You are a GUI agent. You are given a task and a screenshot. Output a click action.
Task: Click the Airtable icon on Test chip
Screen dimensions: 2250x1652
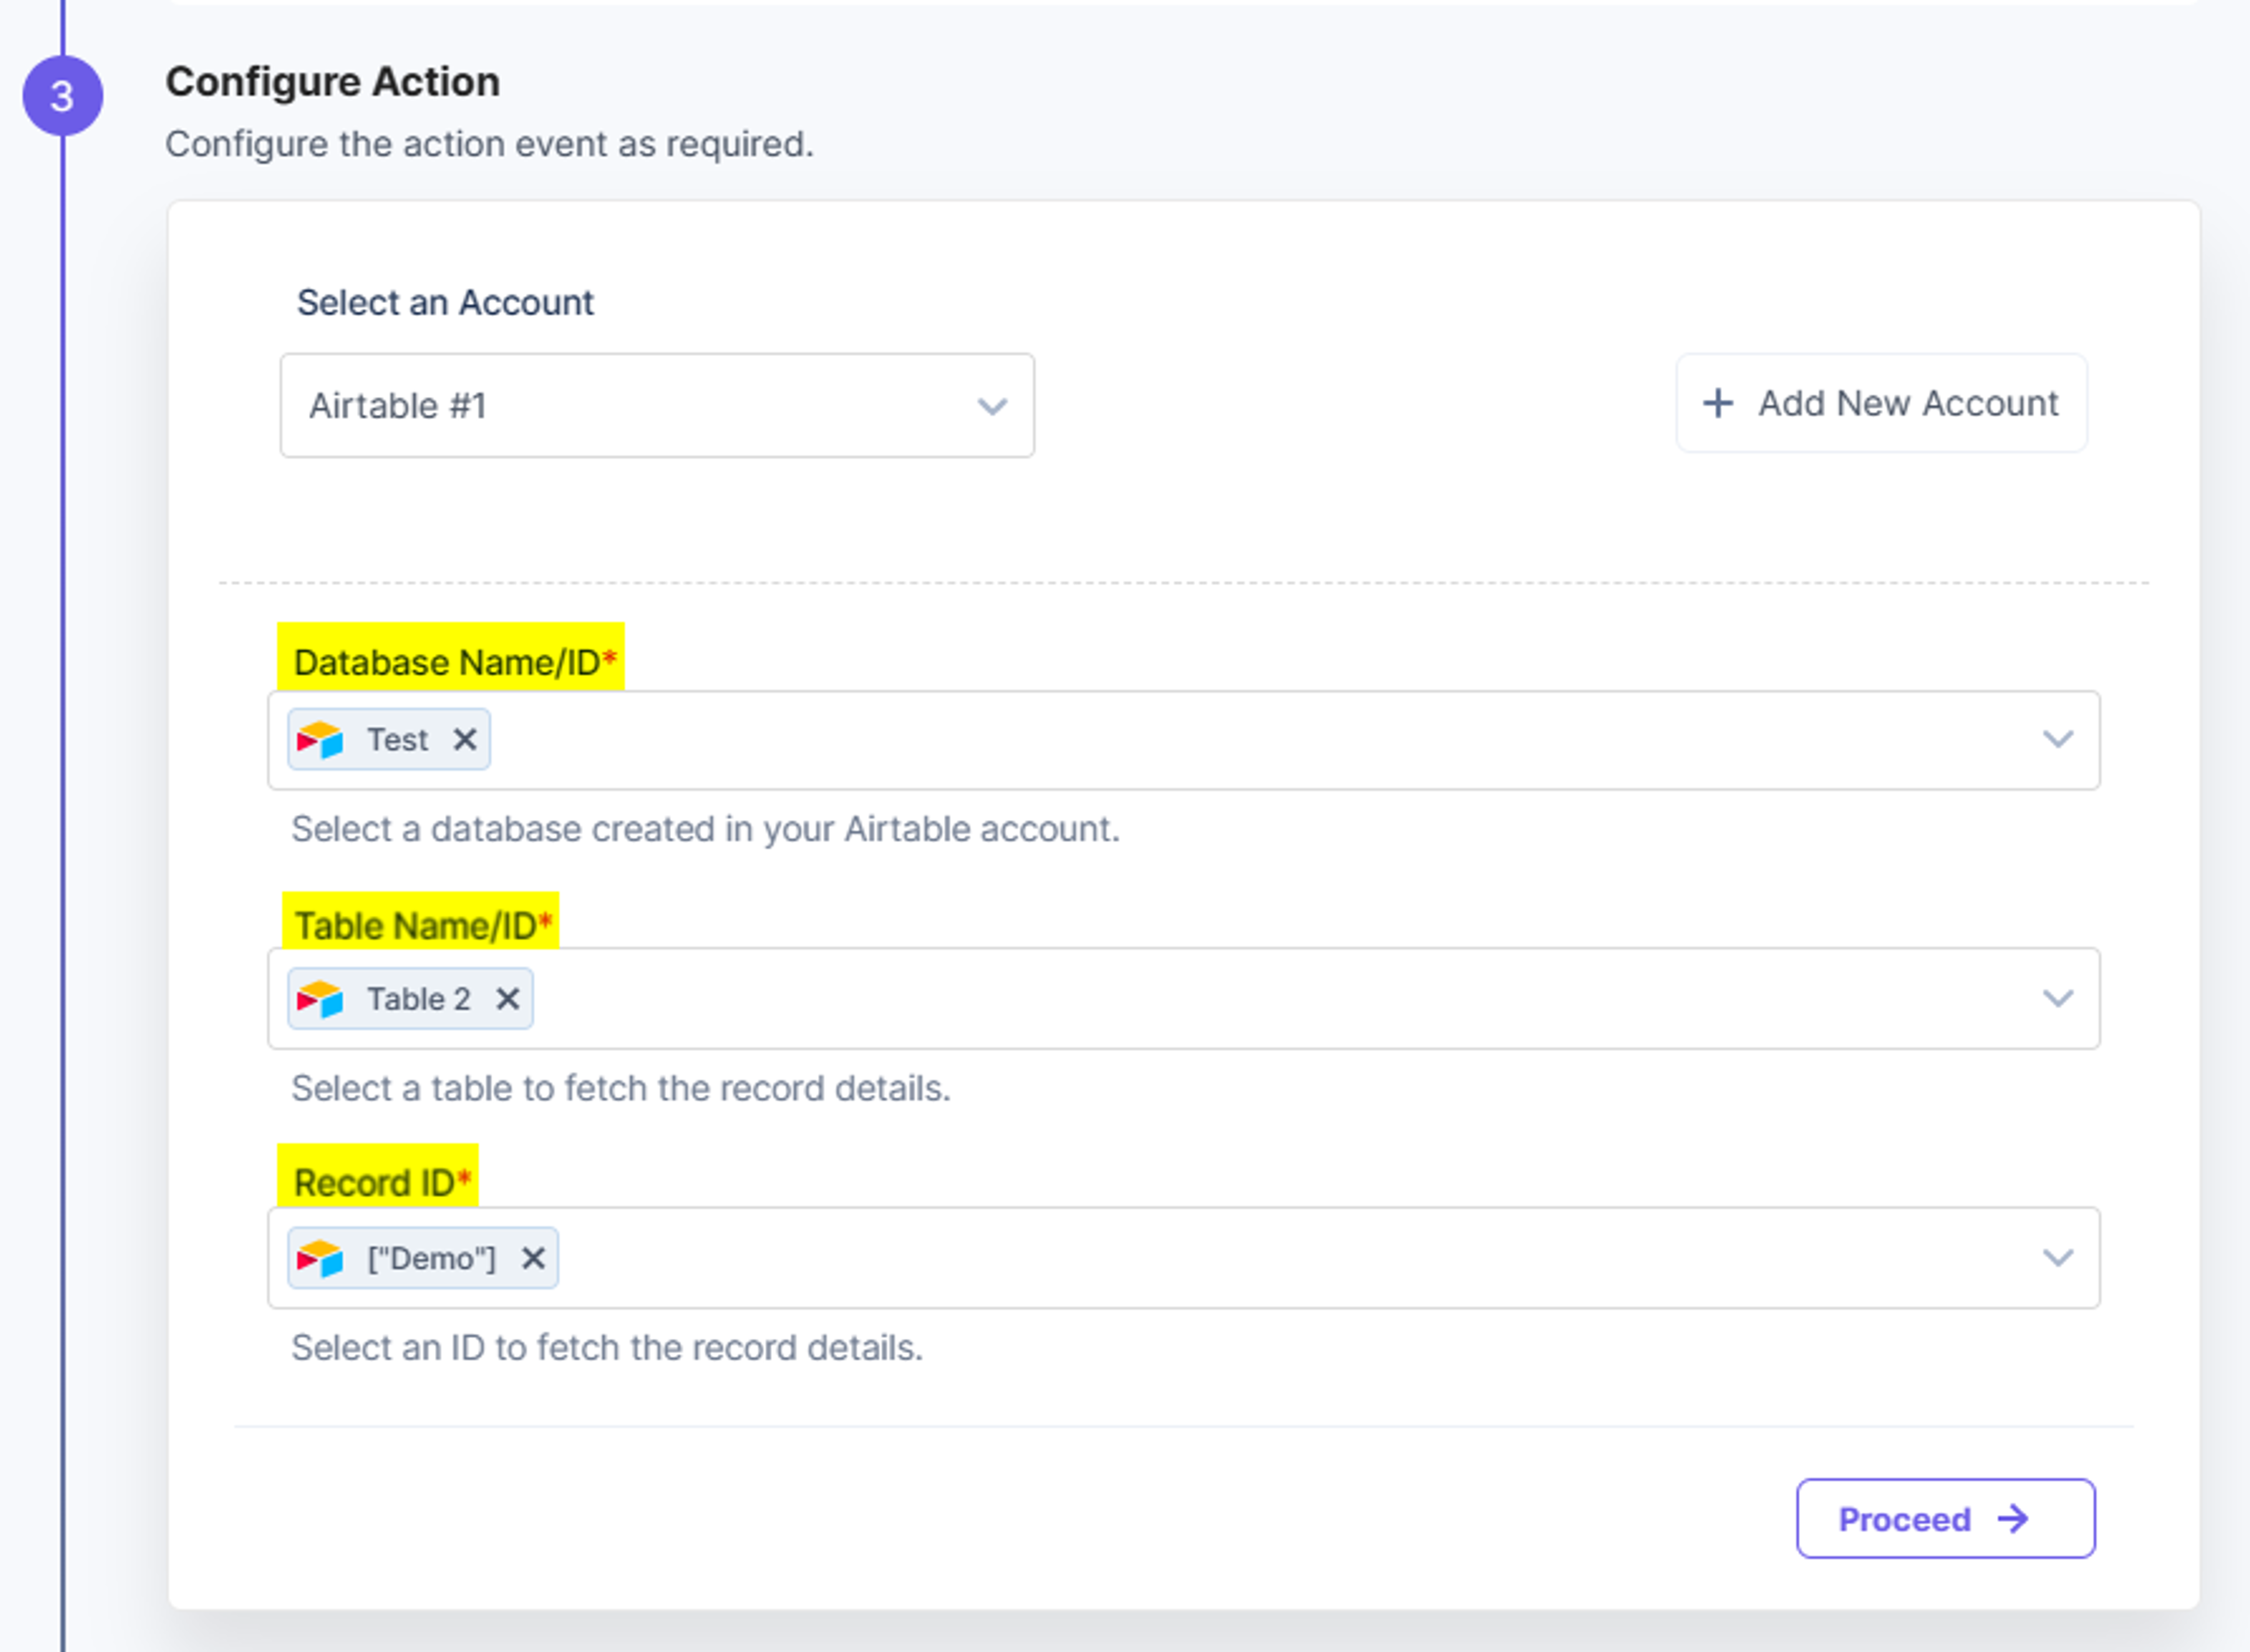click(x=320, y=740)
